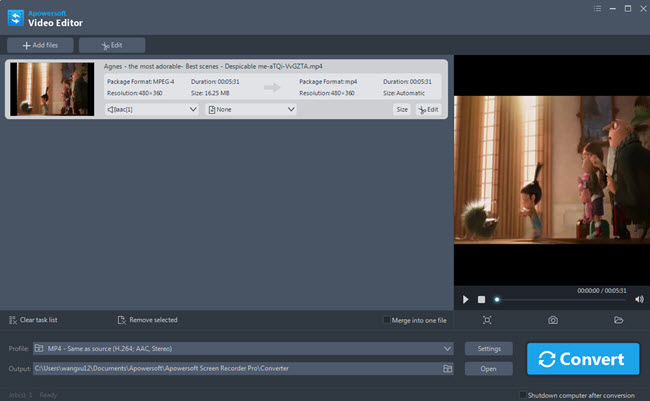Enable Shutdown computer after conversion checkbox

(523, 395)
